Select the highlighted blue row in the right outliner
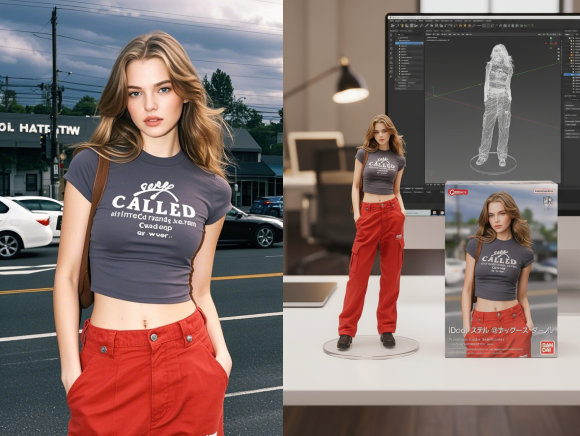The image size is (580, 436). (x=572, y=75)
